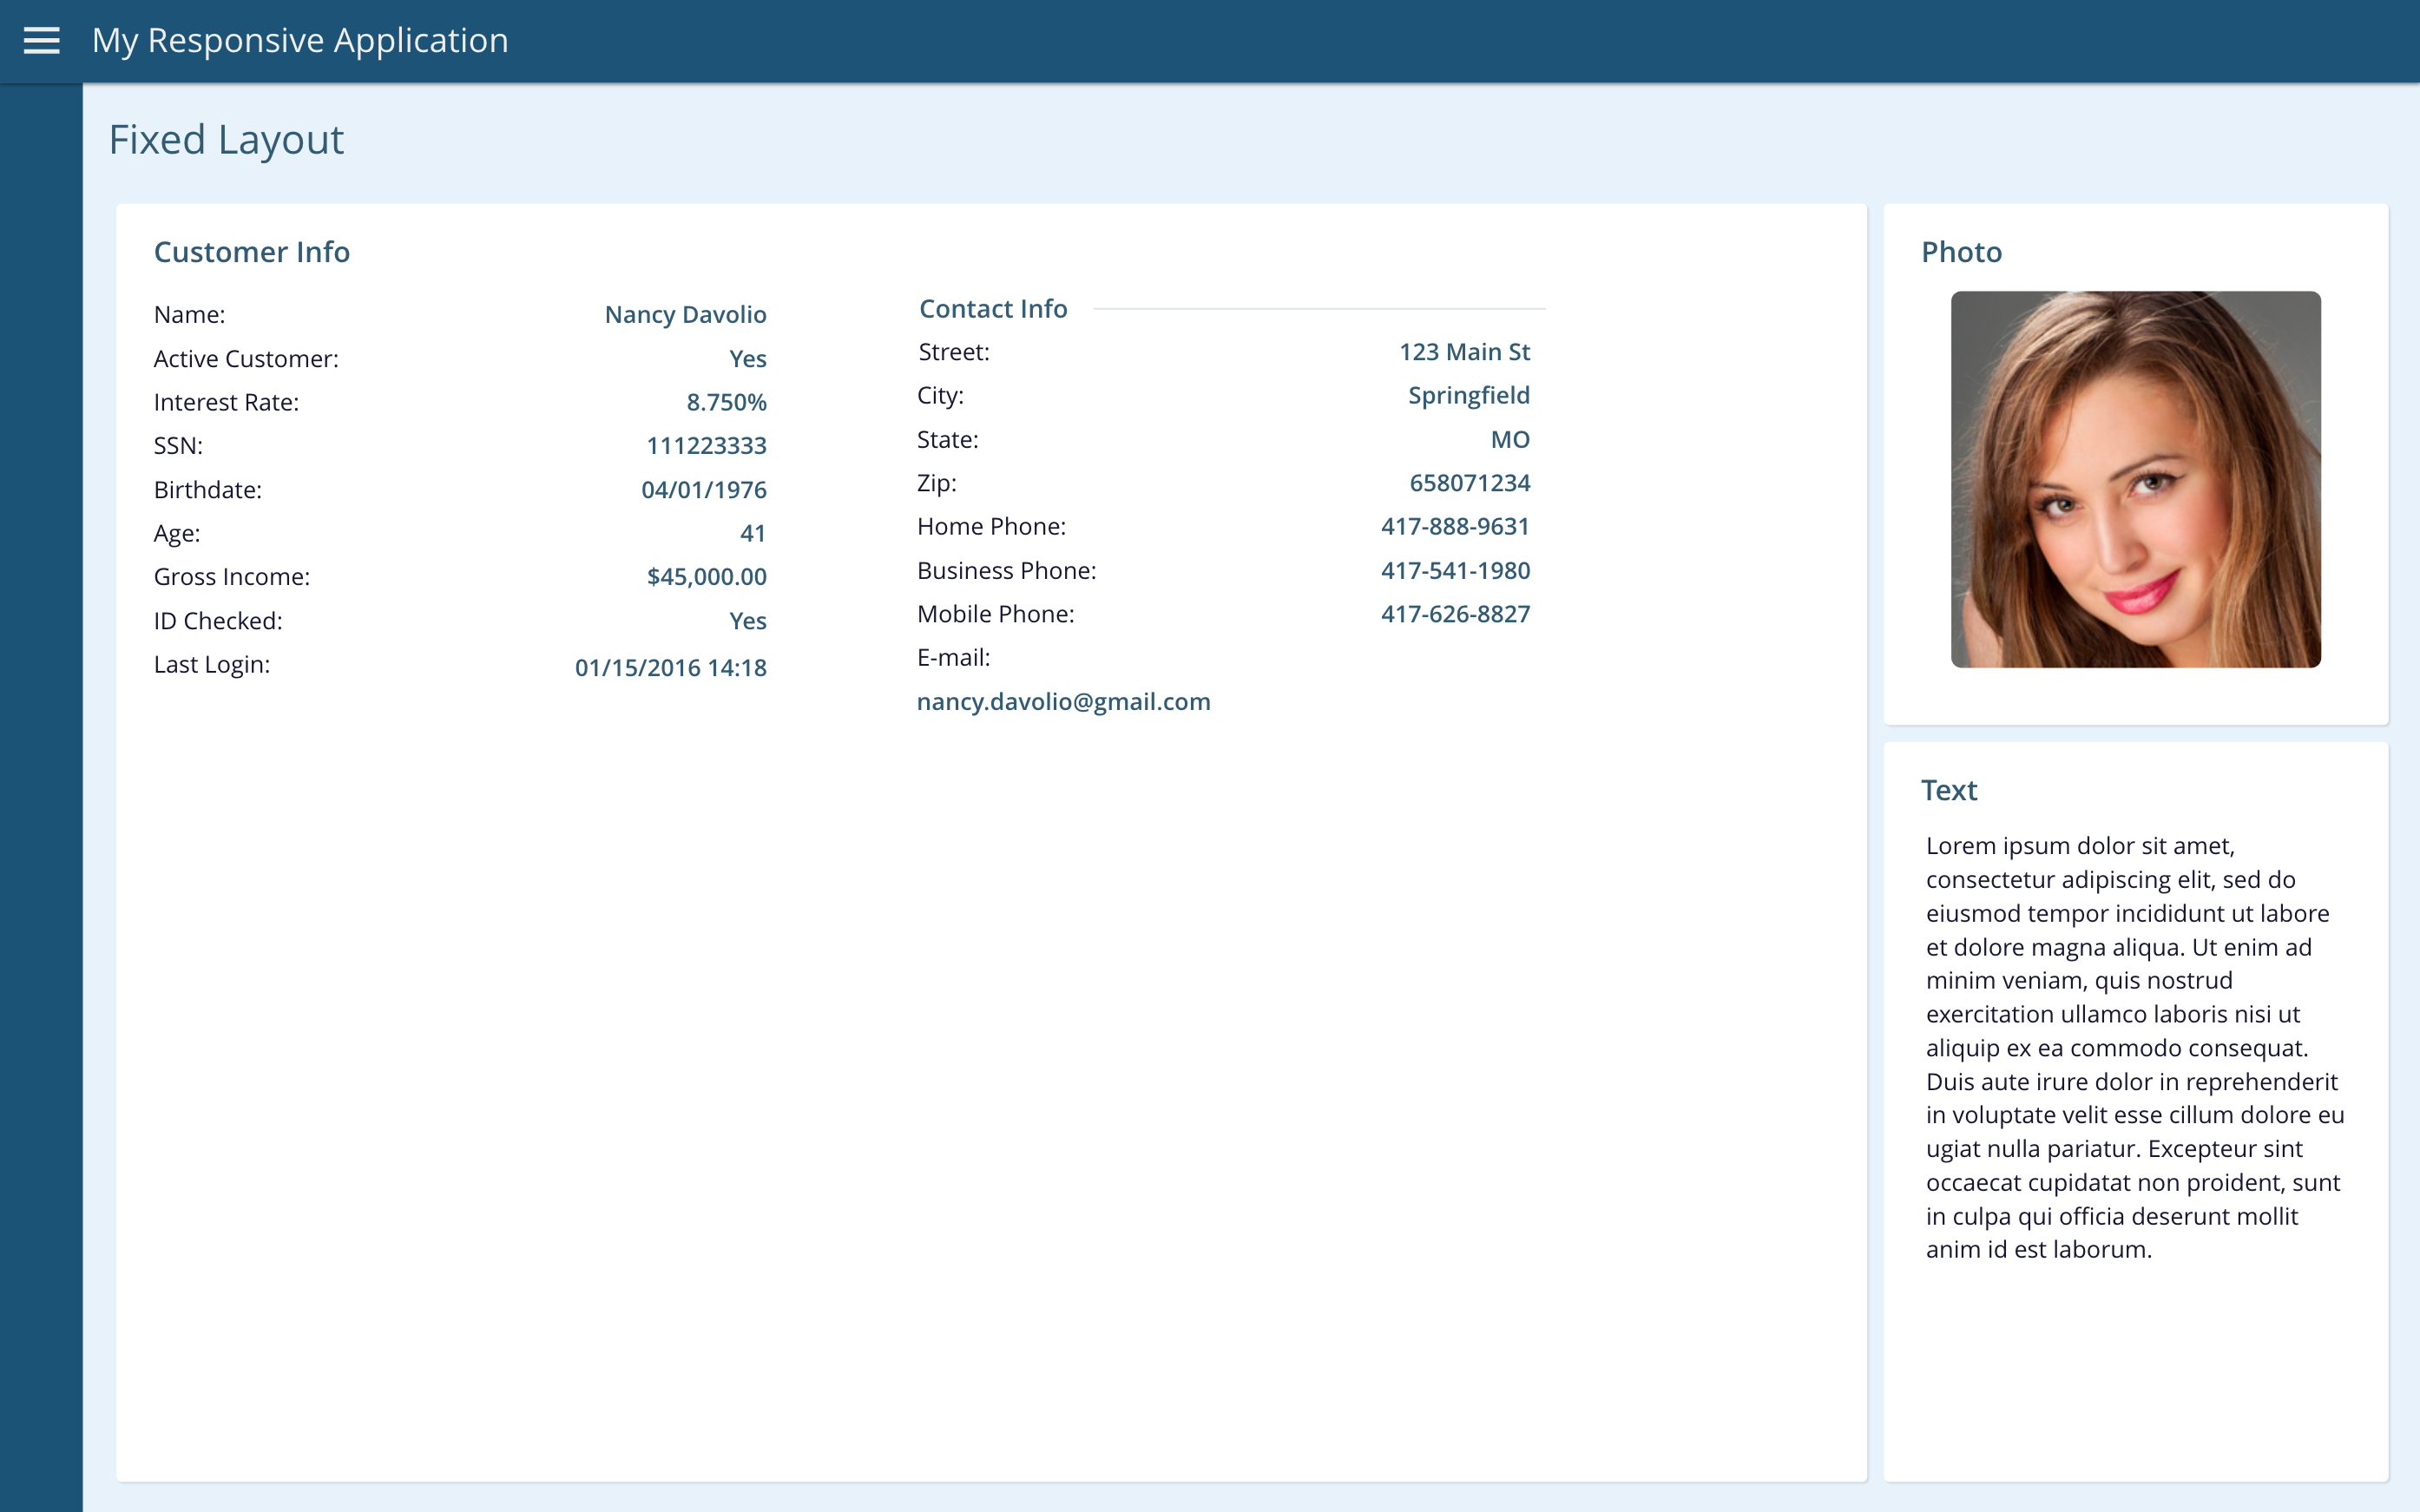2420x1512 pixels.
Task: Click the Mobile Phone number 417-626-8827
Action: pos(1454,614)
